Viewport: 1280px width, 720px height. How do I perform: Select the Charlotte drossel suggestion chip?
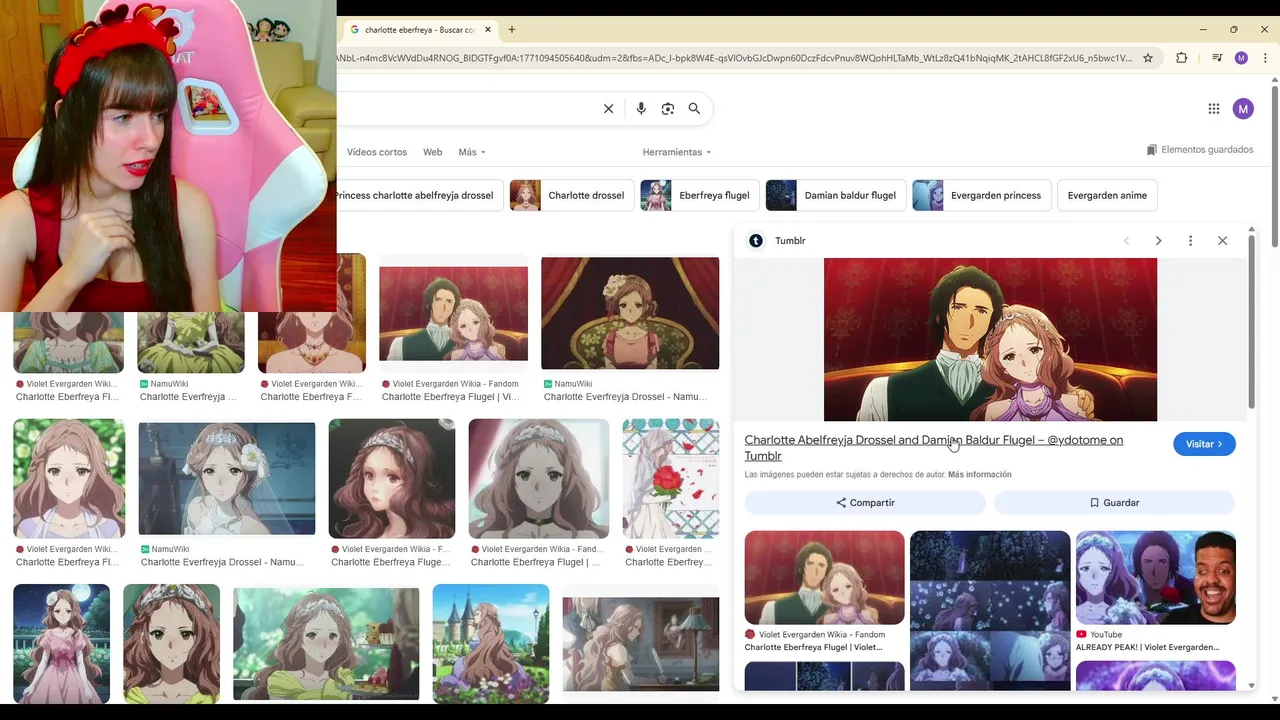pos(571,195)
